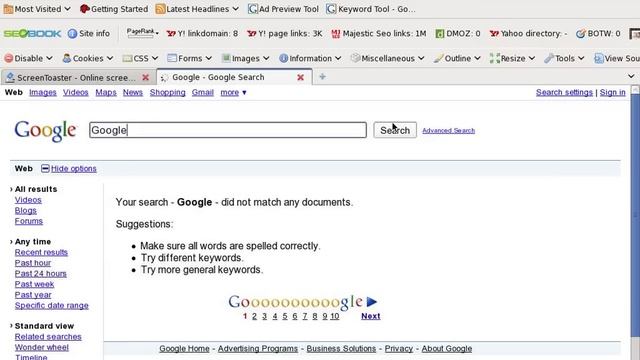
Task: Click the View Source toolbar item
Action: coord(617,58)
